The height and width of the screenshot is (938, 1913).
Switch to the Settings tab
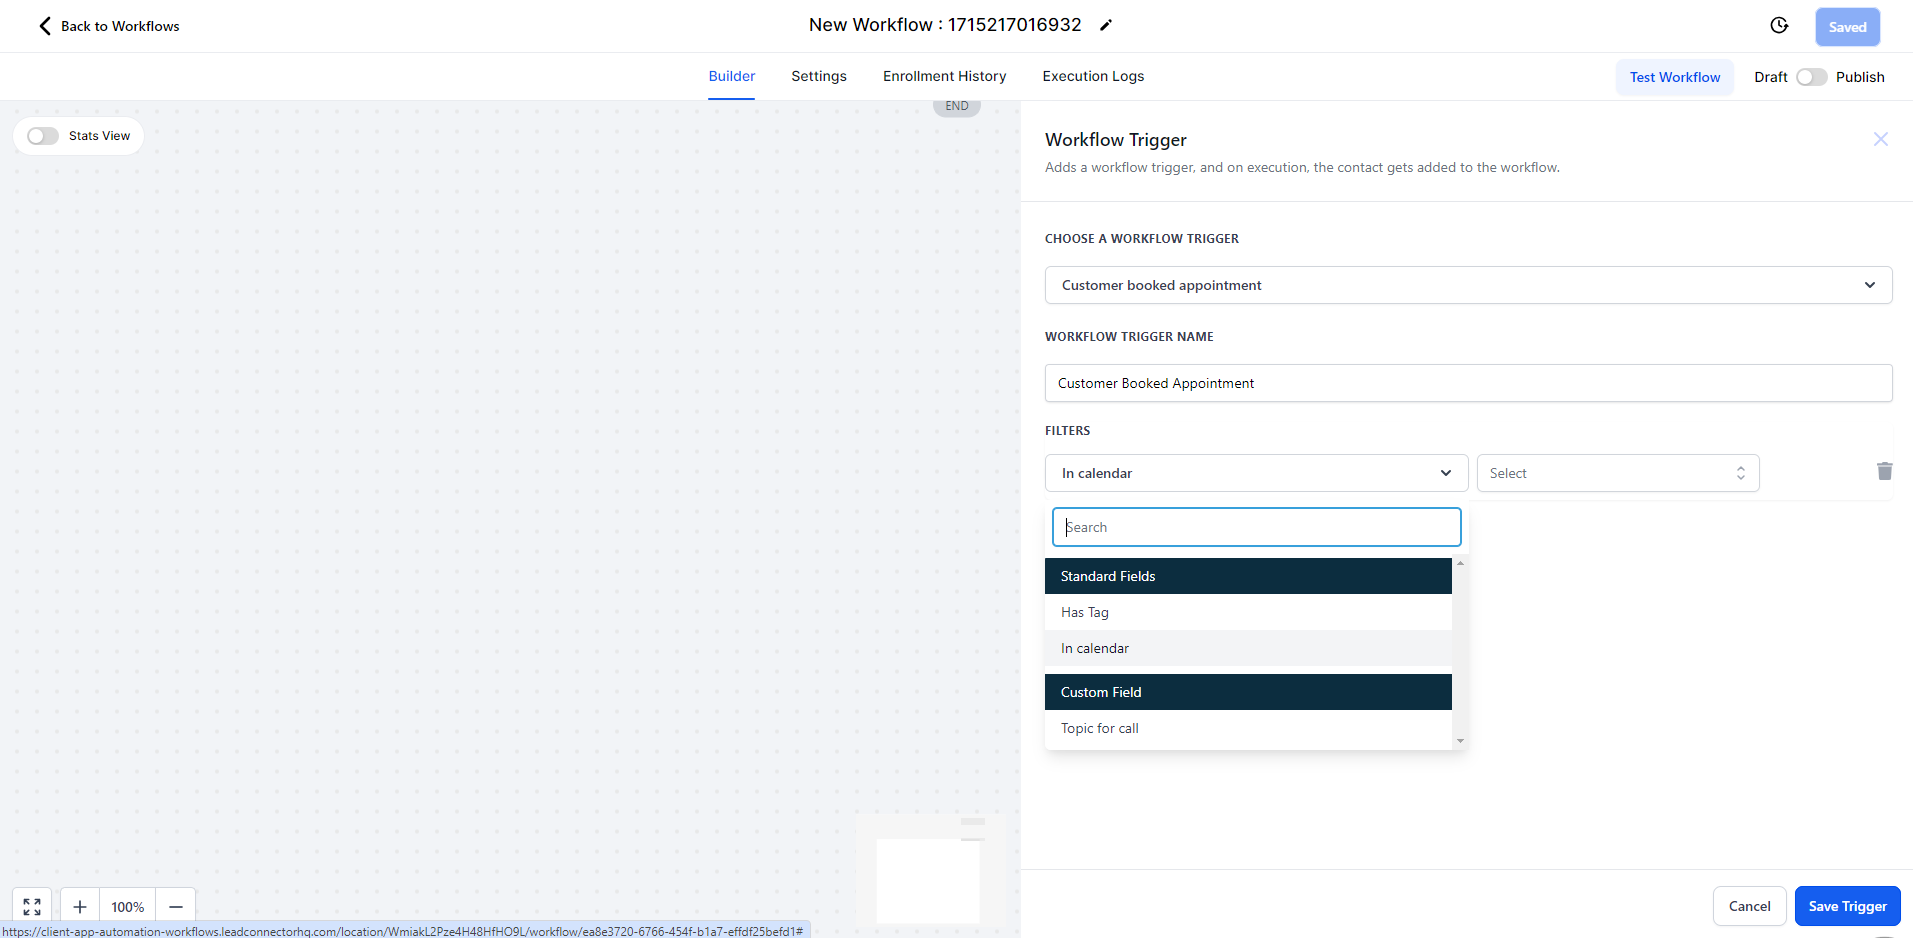(818, 76)
